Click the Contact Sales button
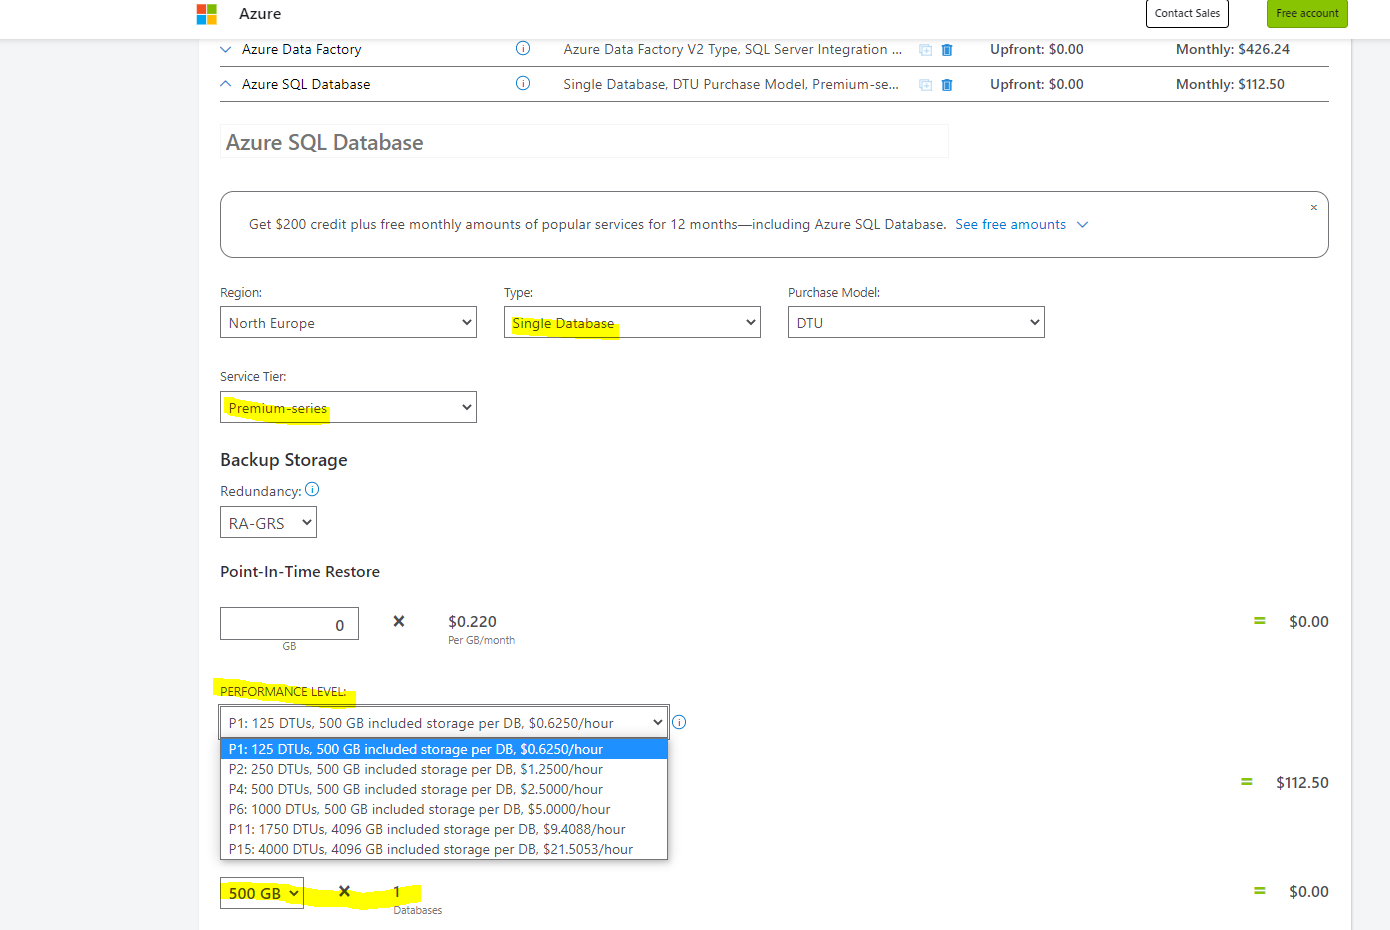The width and height of the screenshot is (1390, 930). coord(1187,13)
